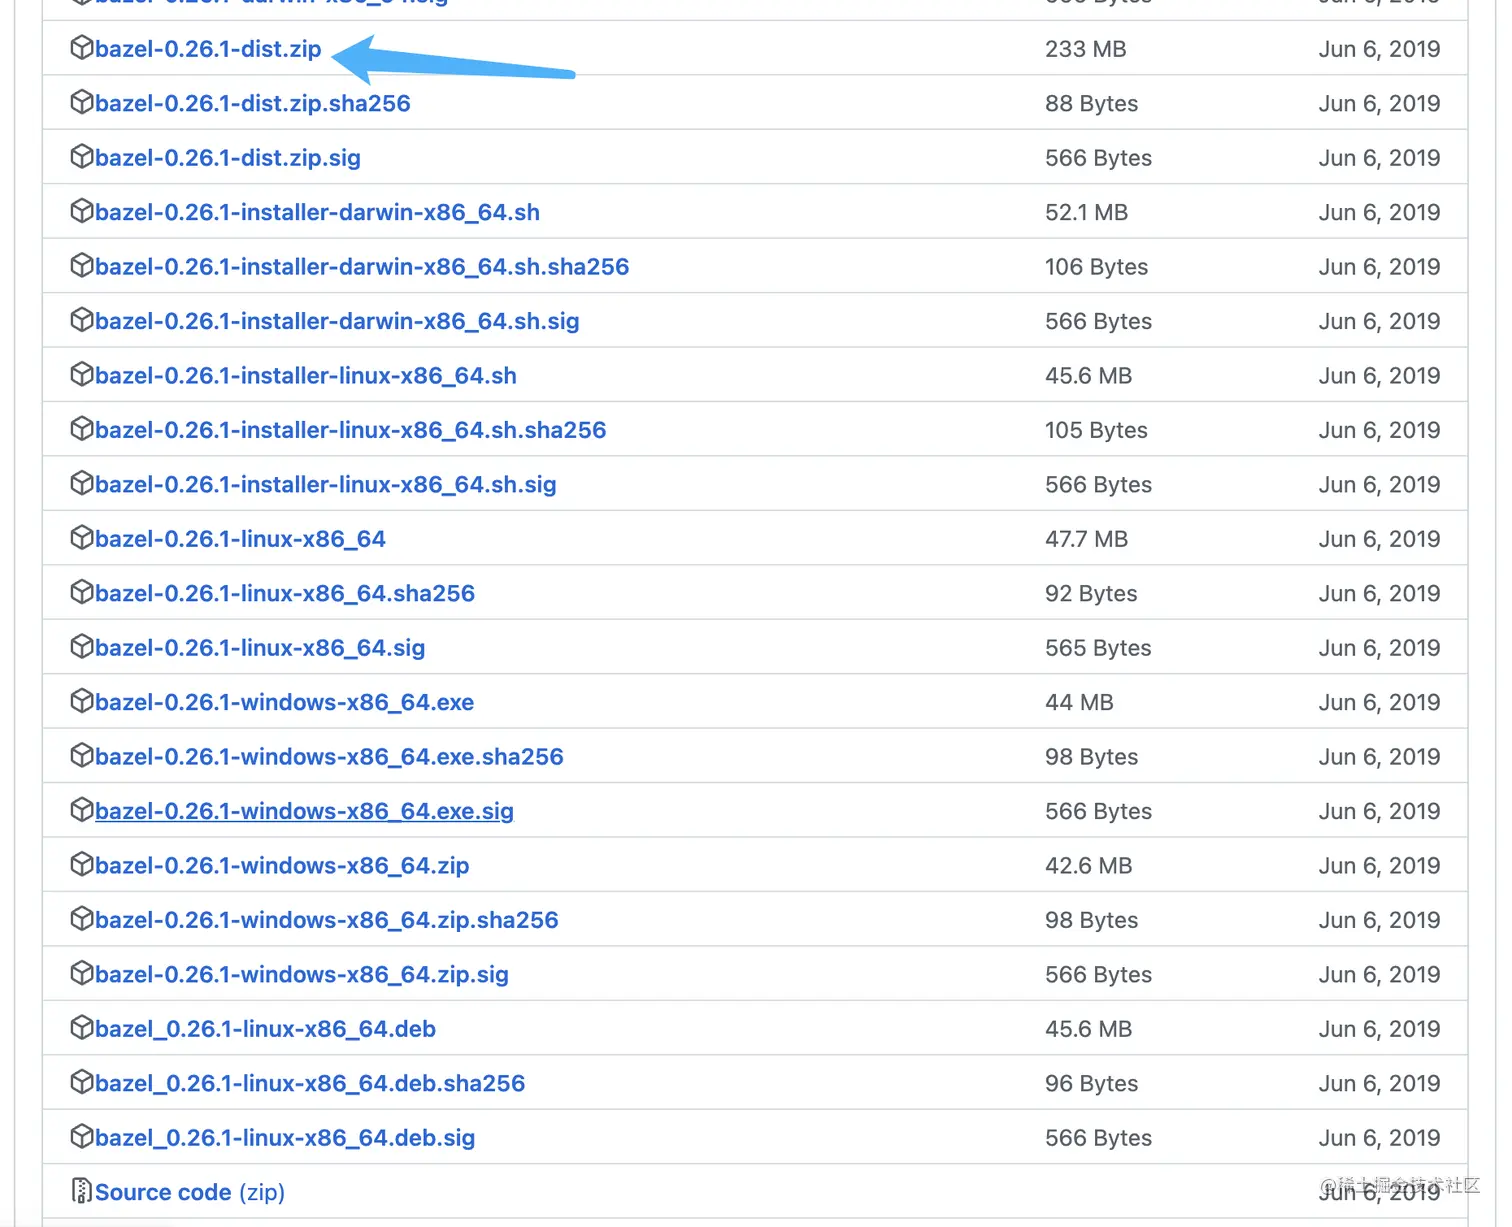Open bazel-0.26.1-dist.zip.sig link

point(228,158)
